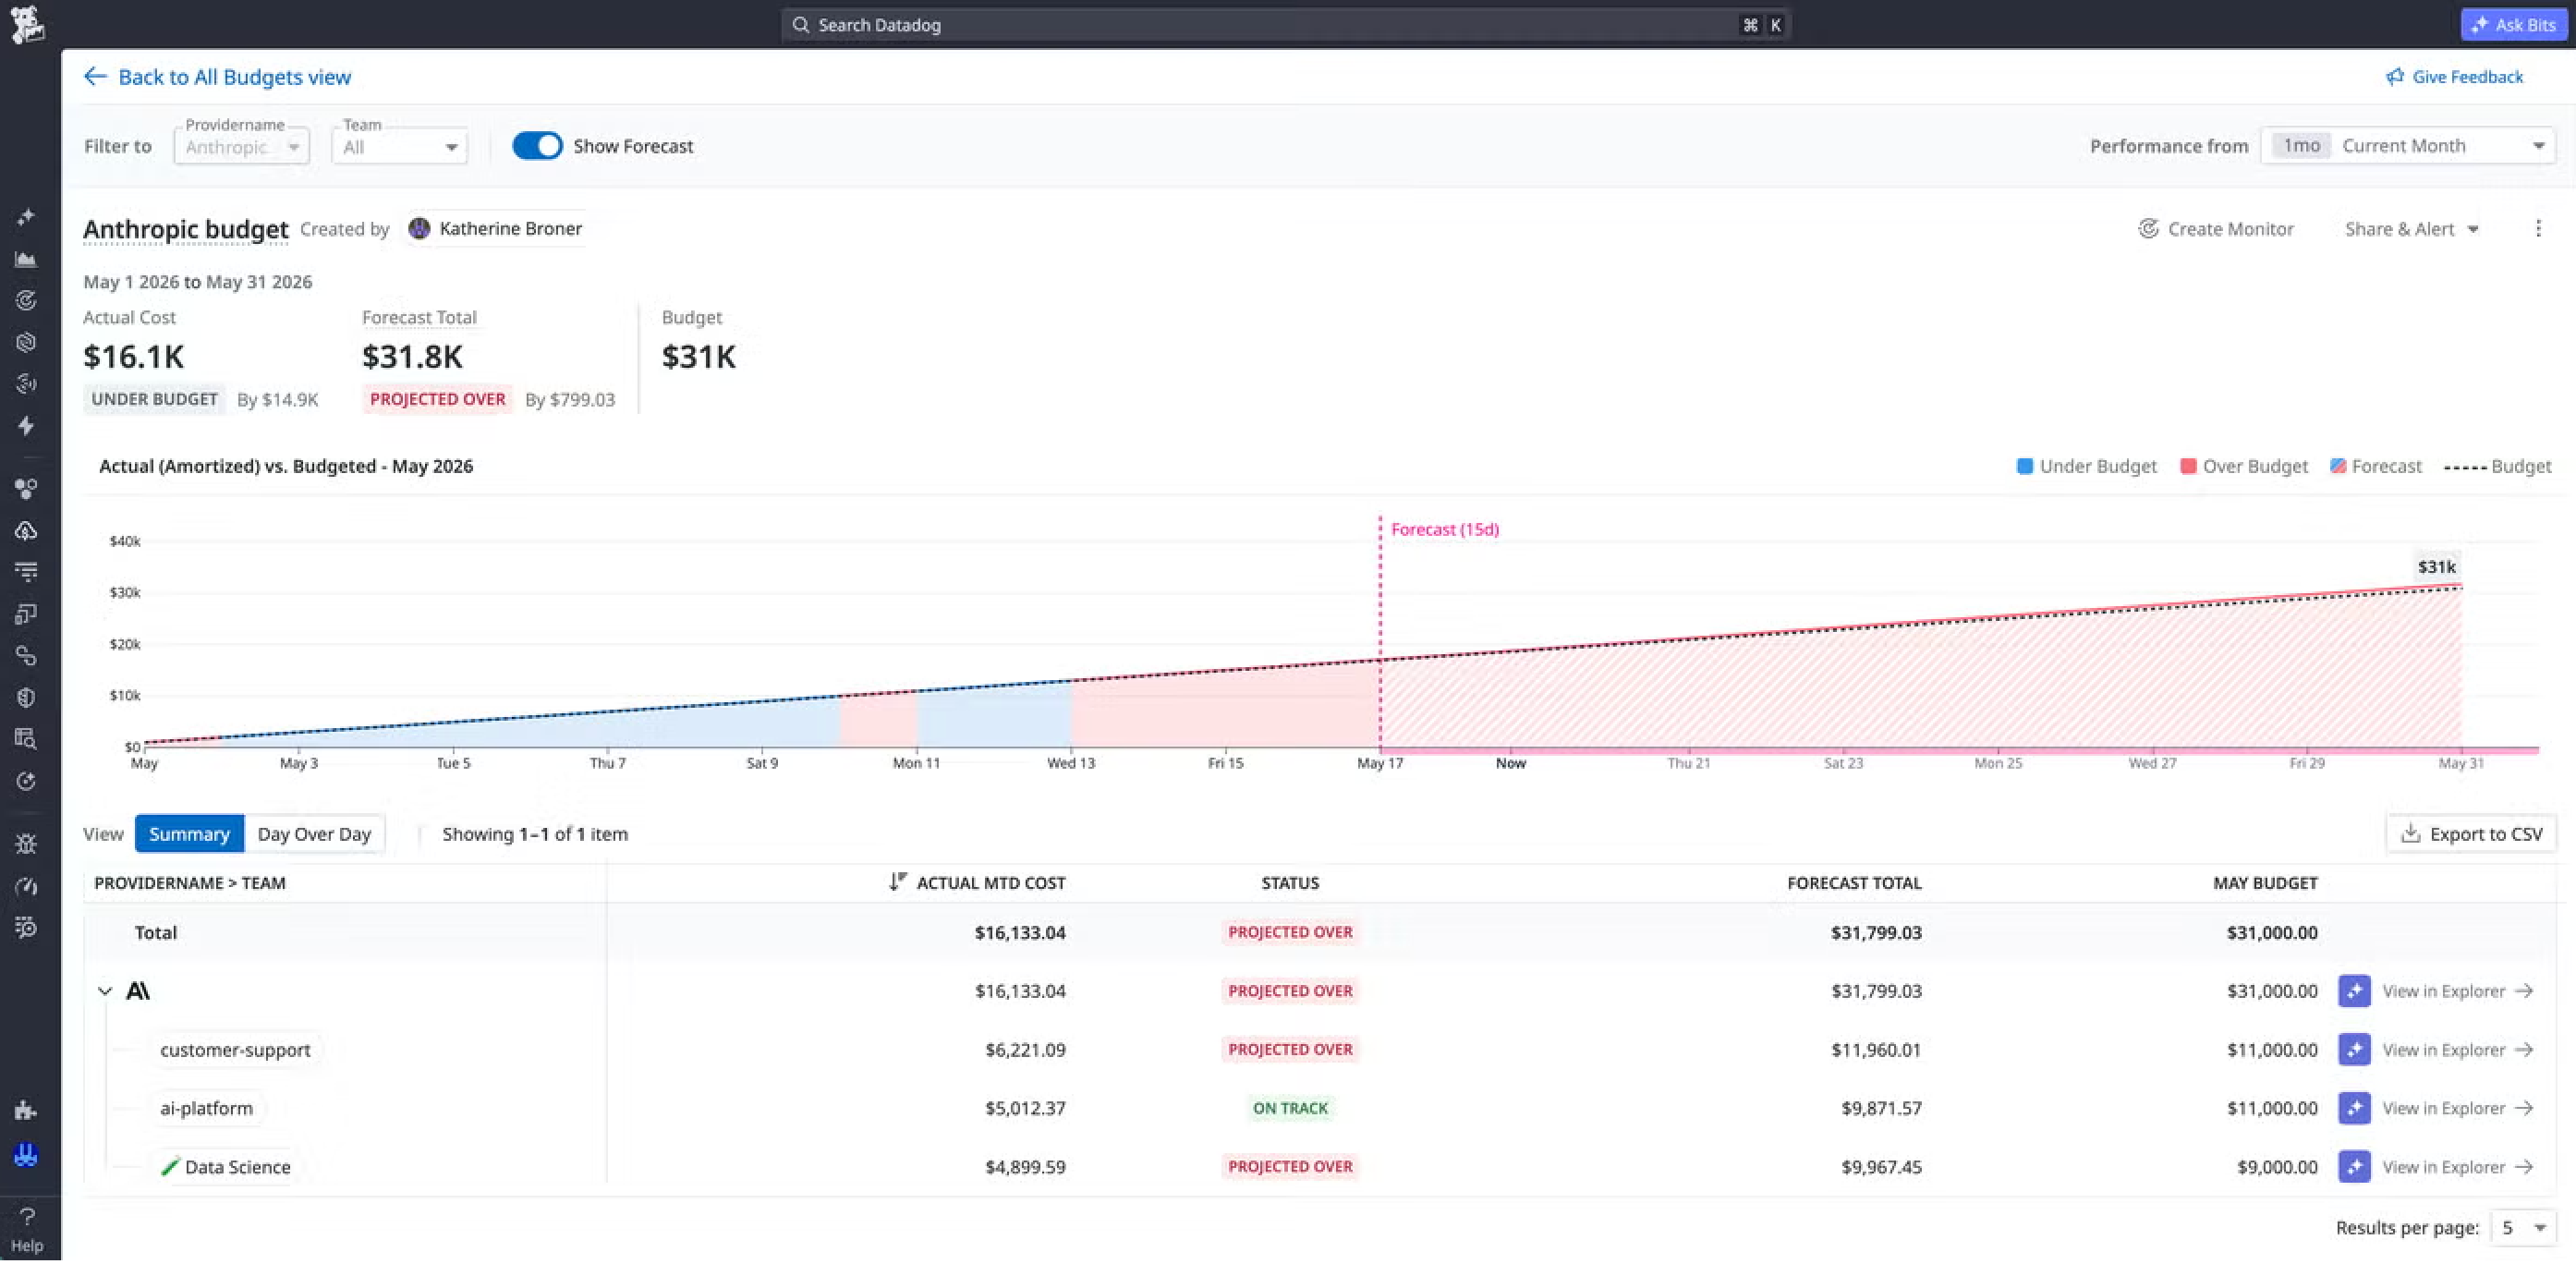Toggle Under Budget legend series

coord(2087,466)
